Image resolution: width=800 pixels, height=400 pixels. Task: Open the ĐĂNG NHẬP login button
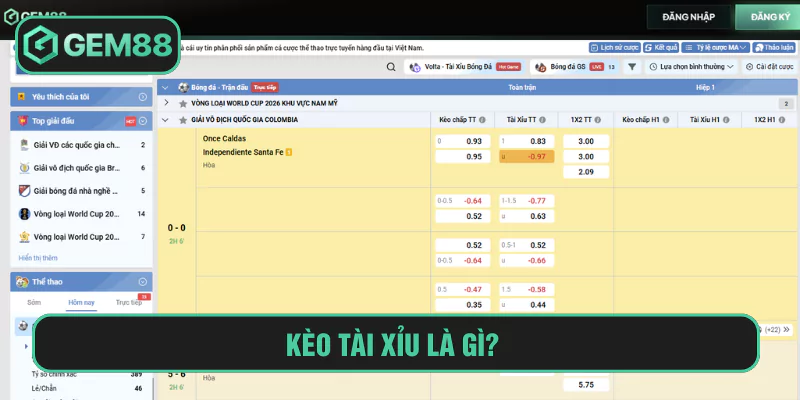pyautogui.click(x=689, y=17)
